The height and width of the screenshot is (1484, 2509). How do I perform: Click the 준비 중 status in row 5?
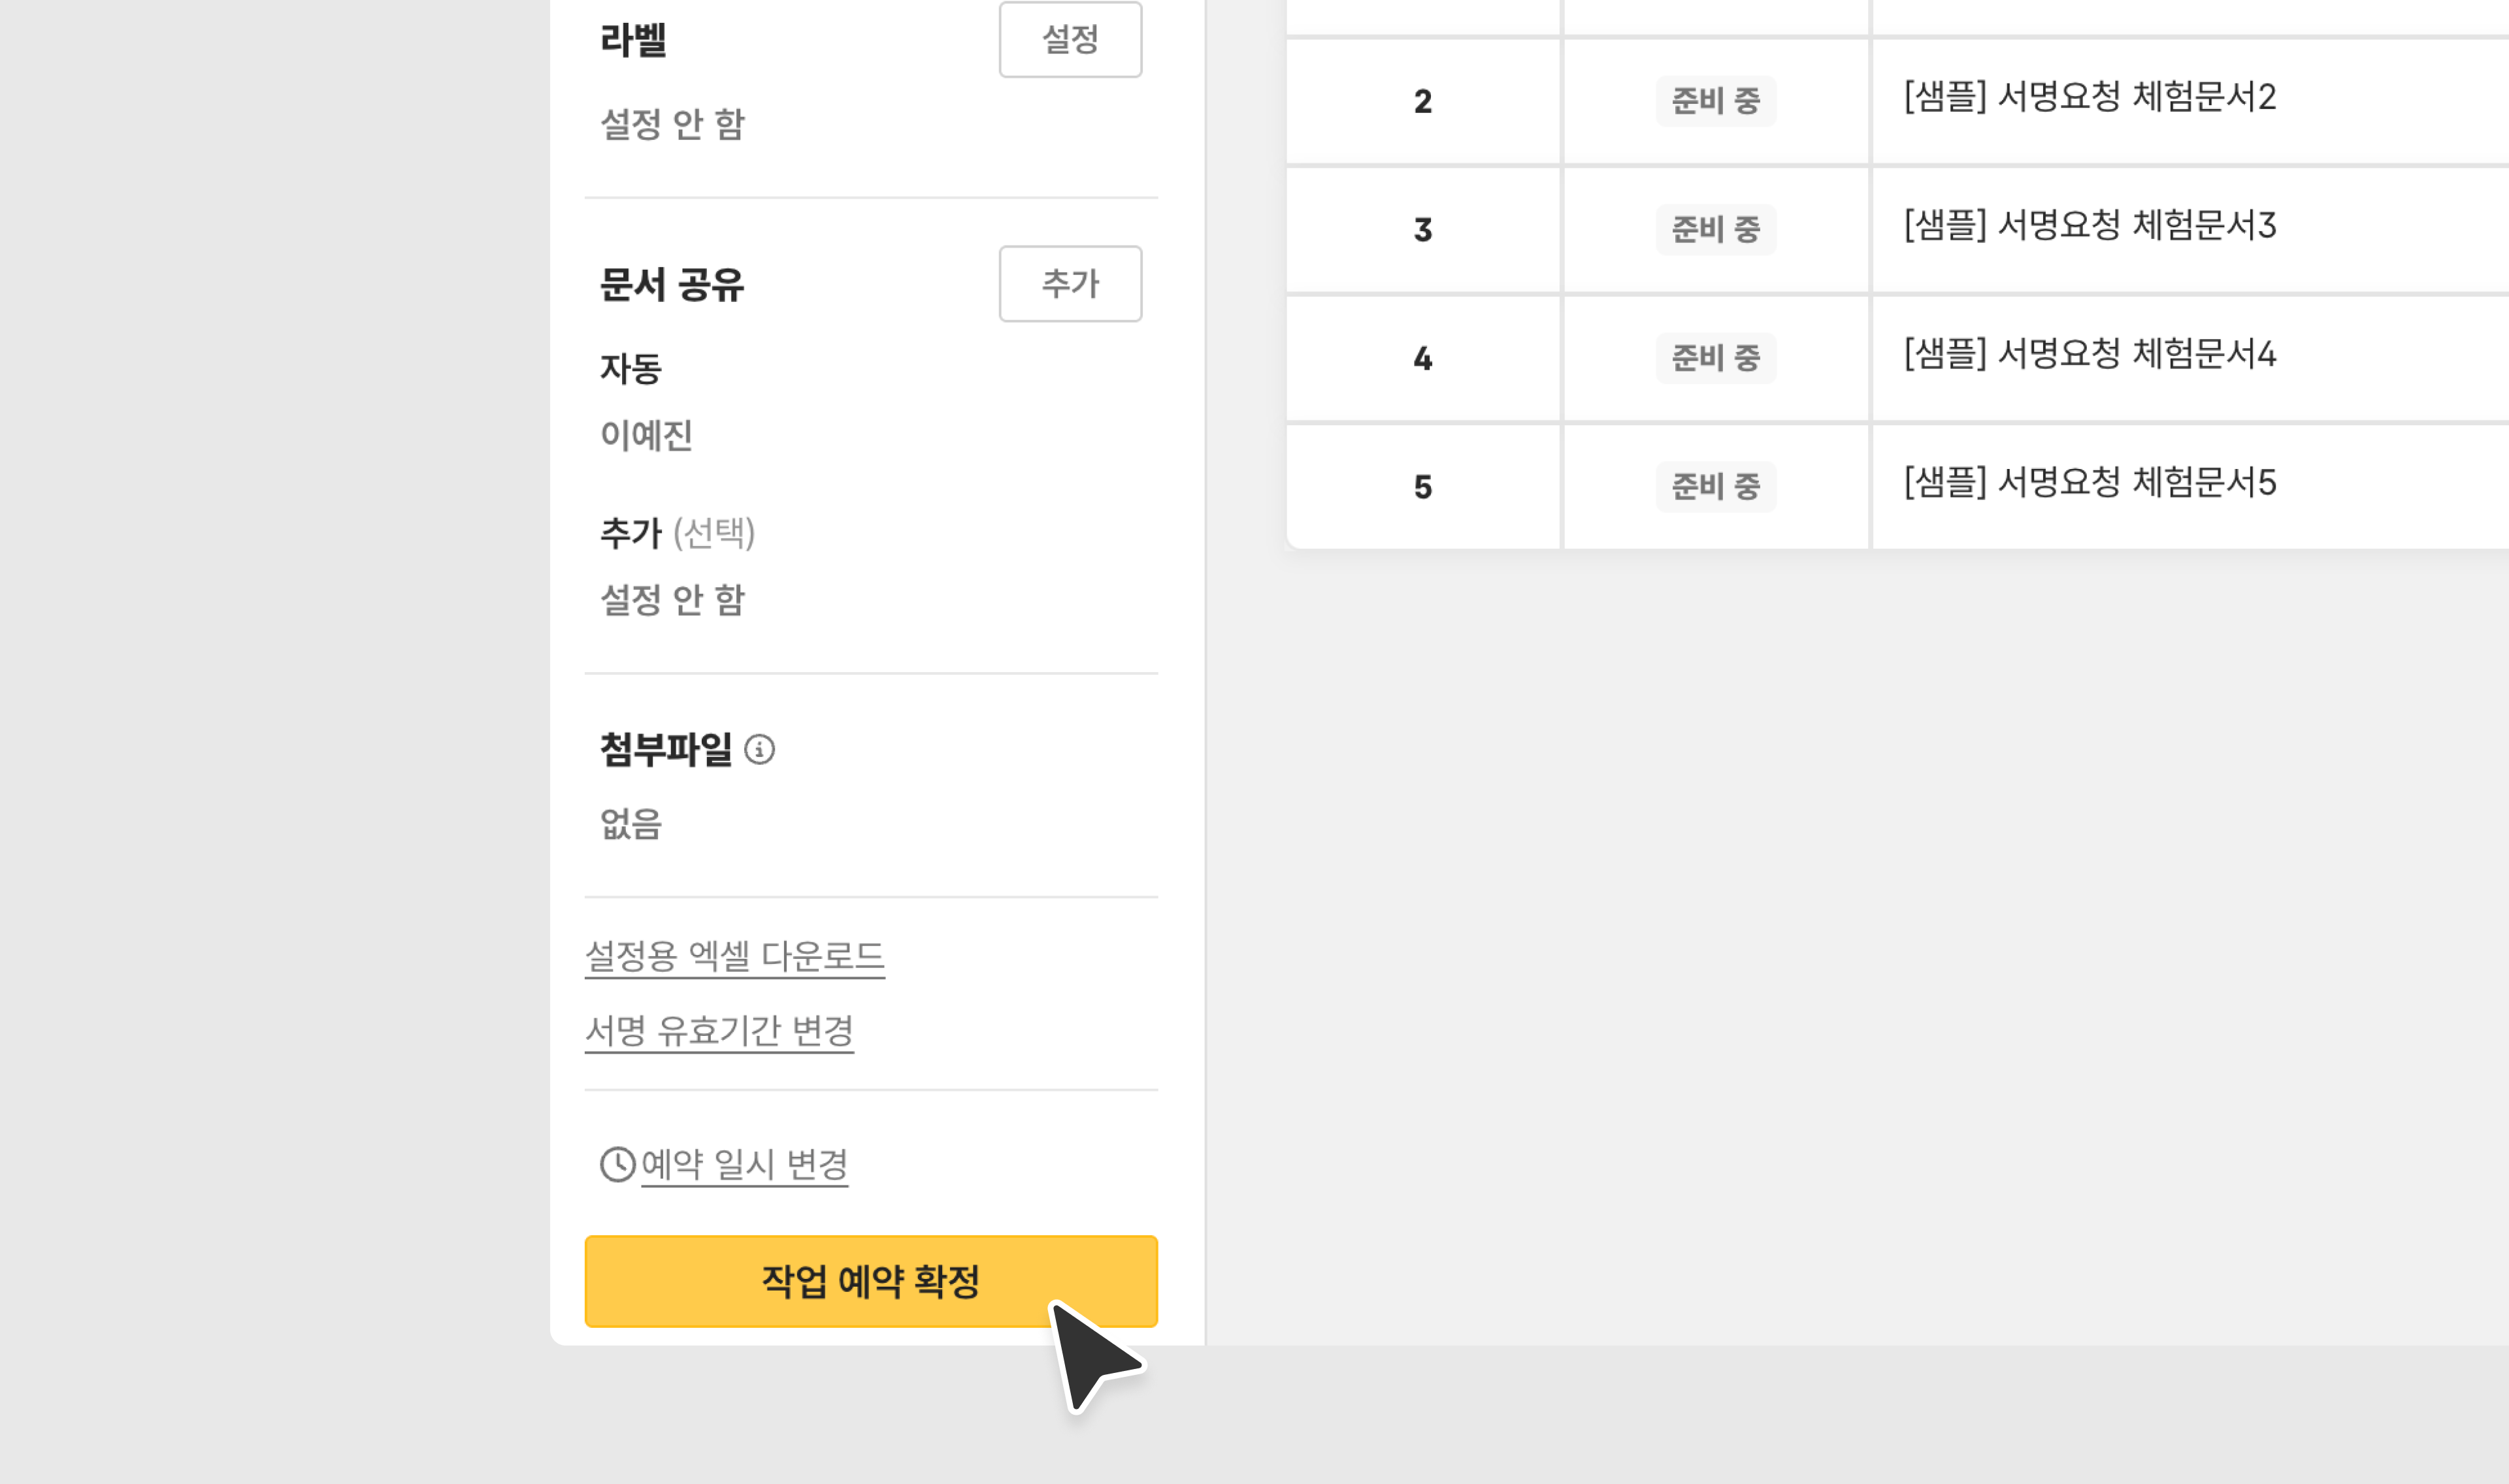1715,487
